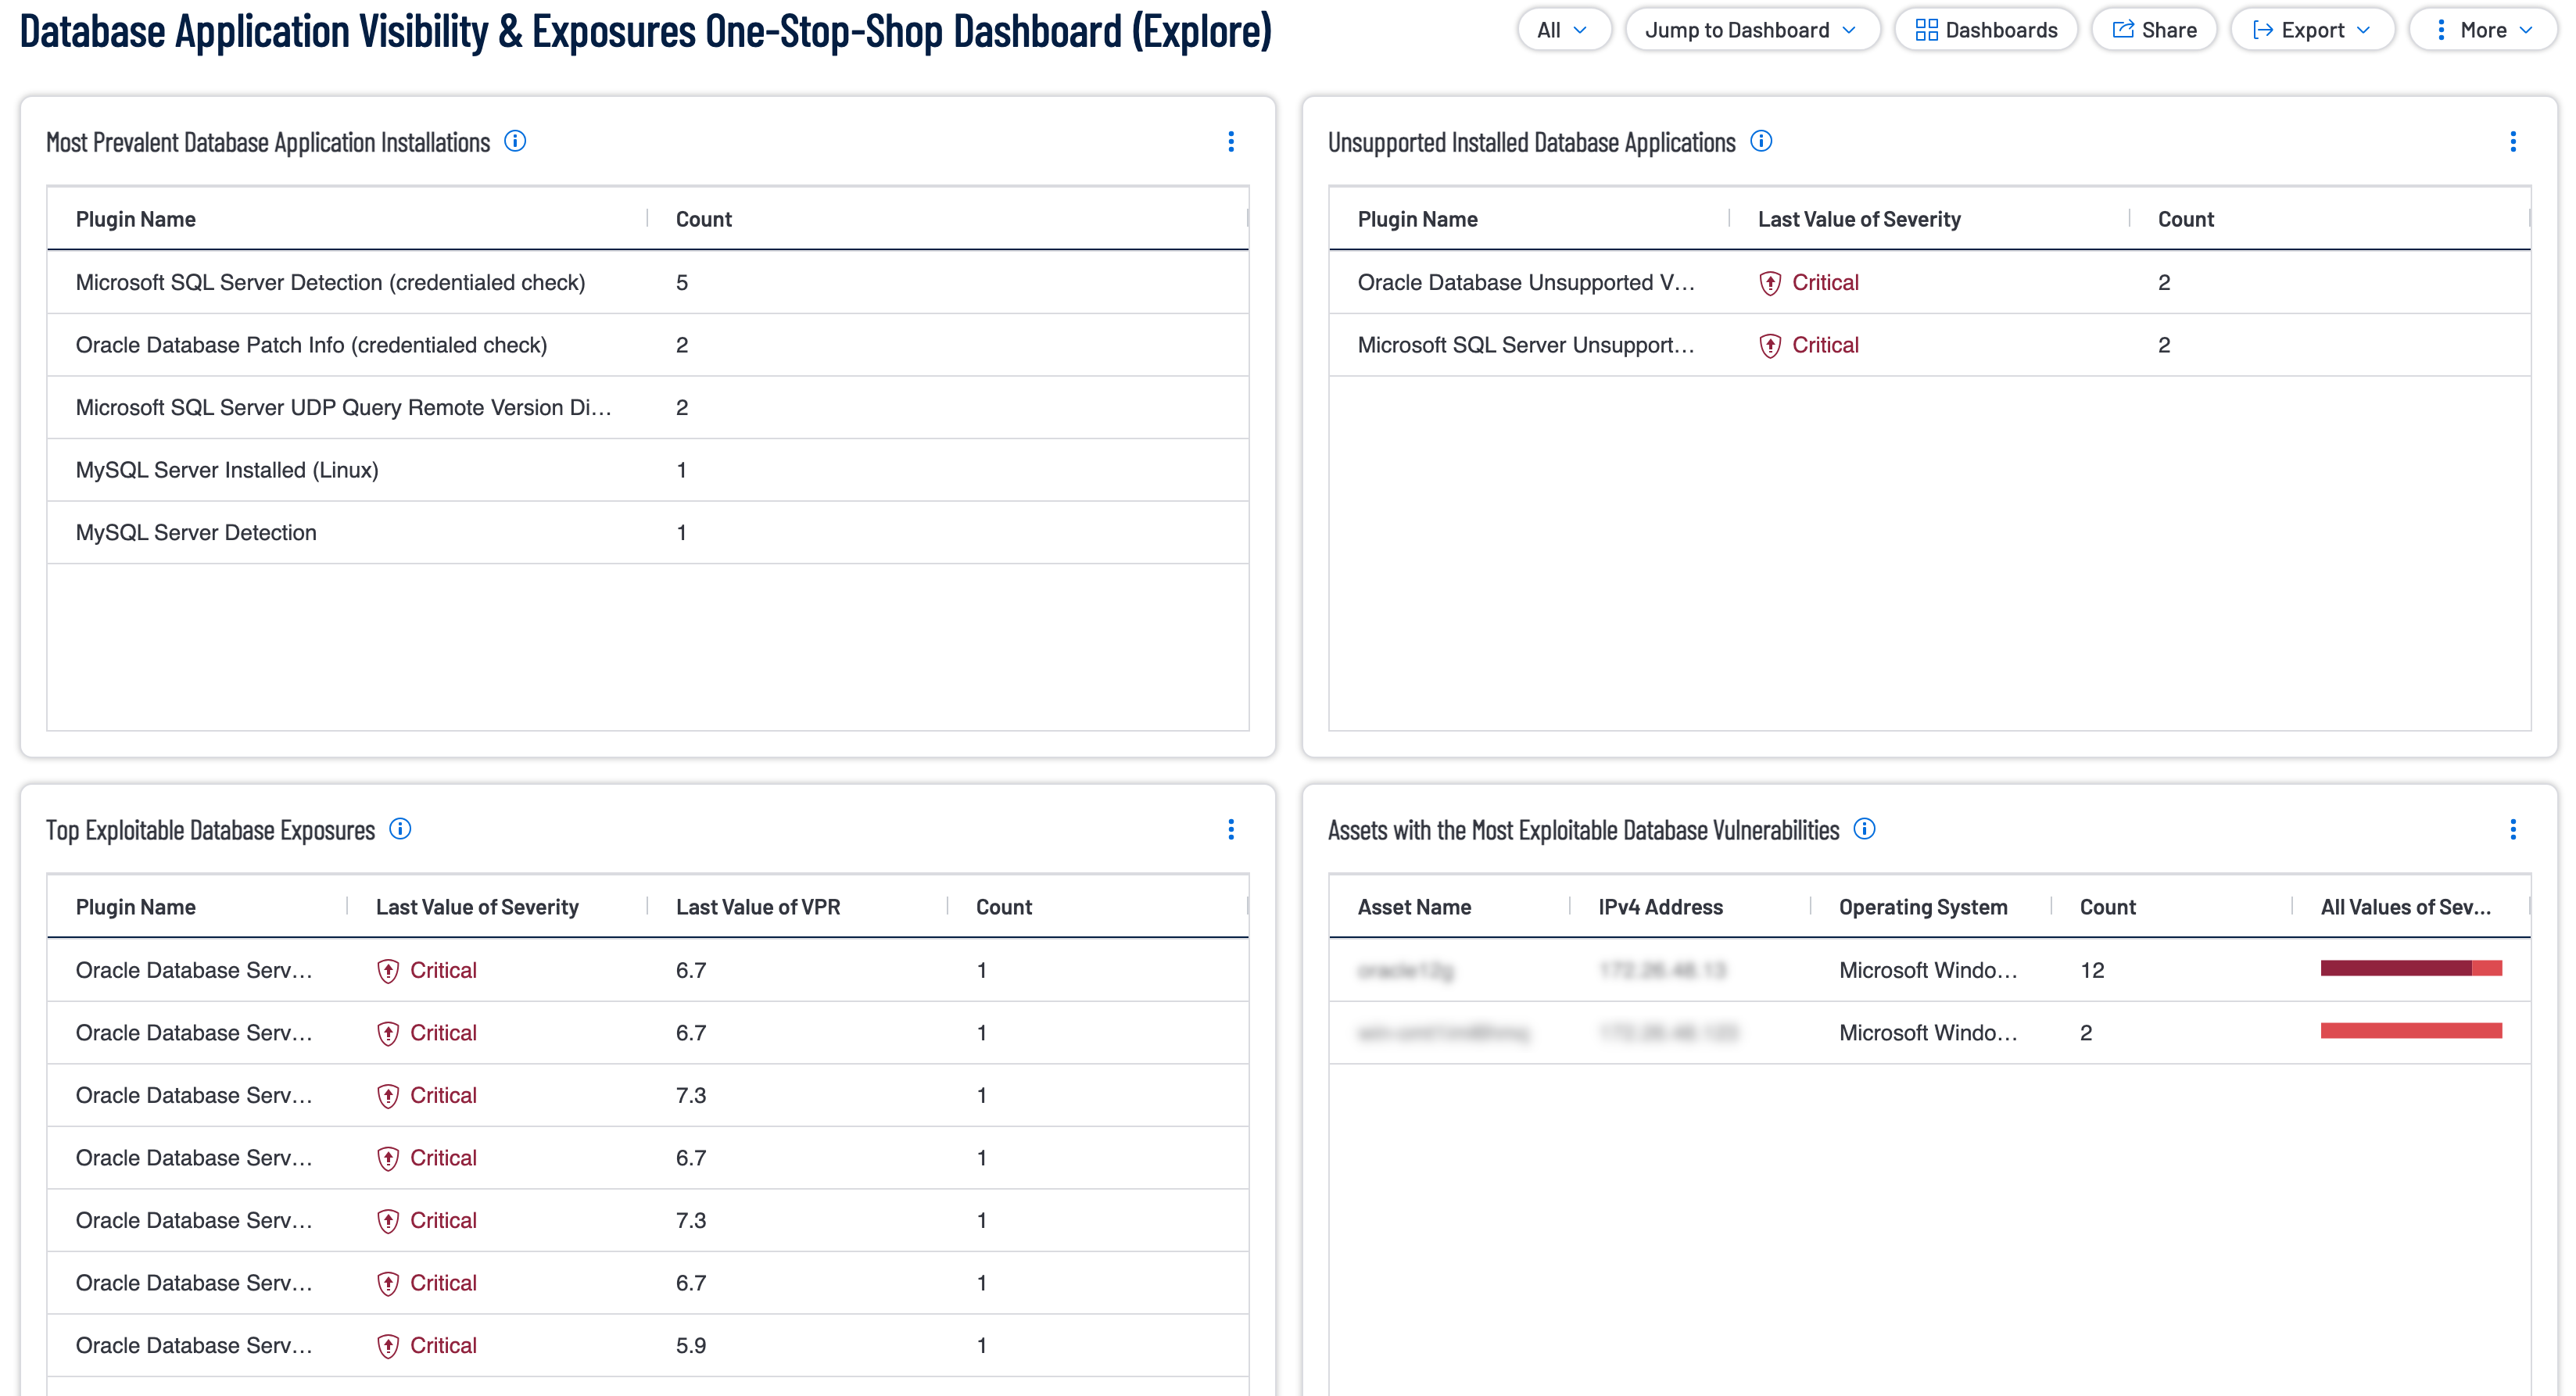The width and height of the screenshot is (2576, 1396).
Task: Open the More dropdown at top right
Action: 2483,29
